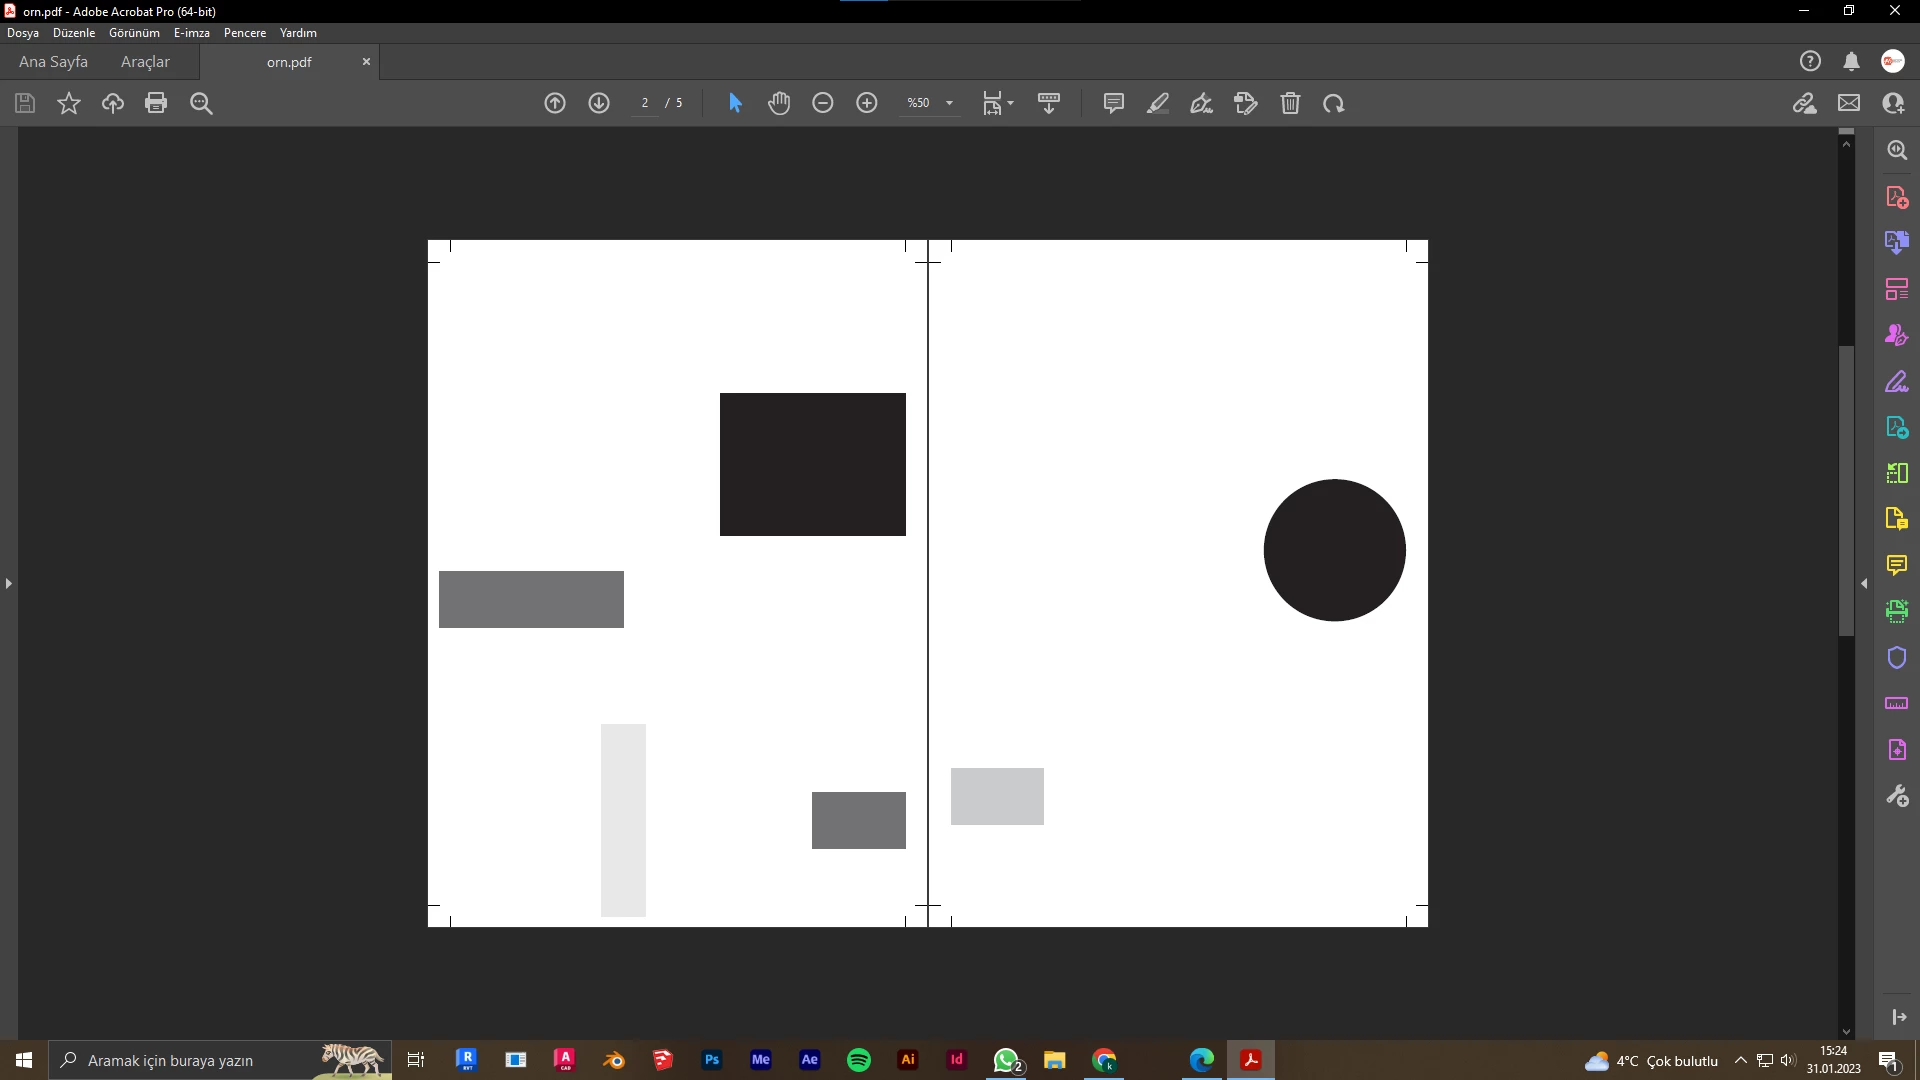Open the Görünüm menu
Viewport: 1920px width, 1080px height.
(134, 33)
